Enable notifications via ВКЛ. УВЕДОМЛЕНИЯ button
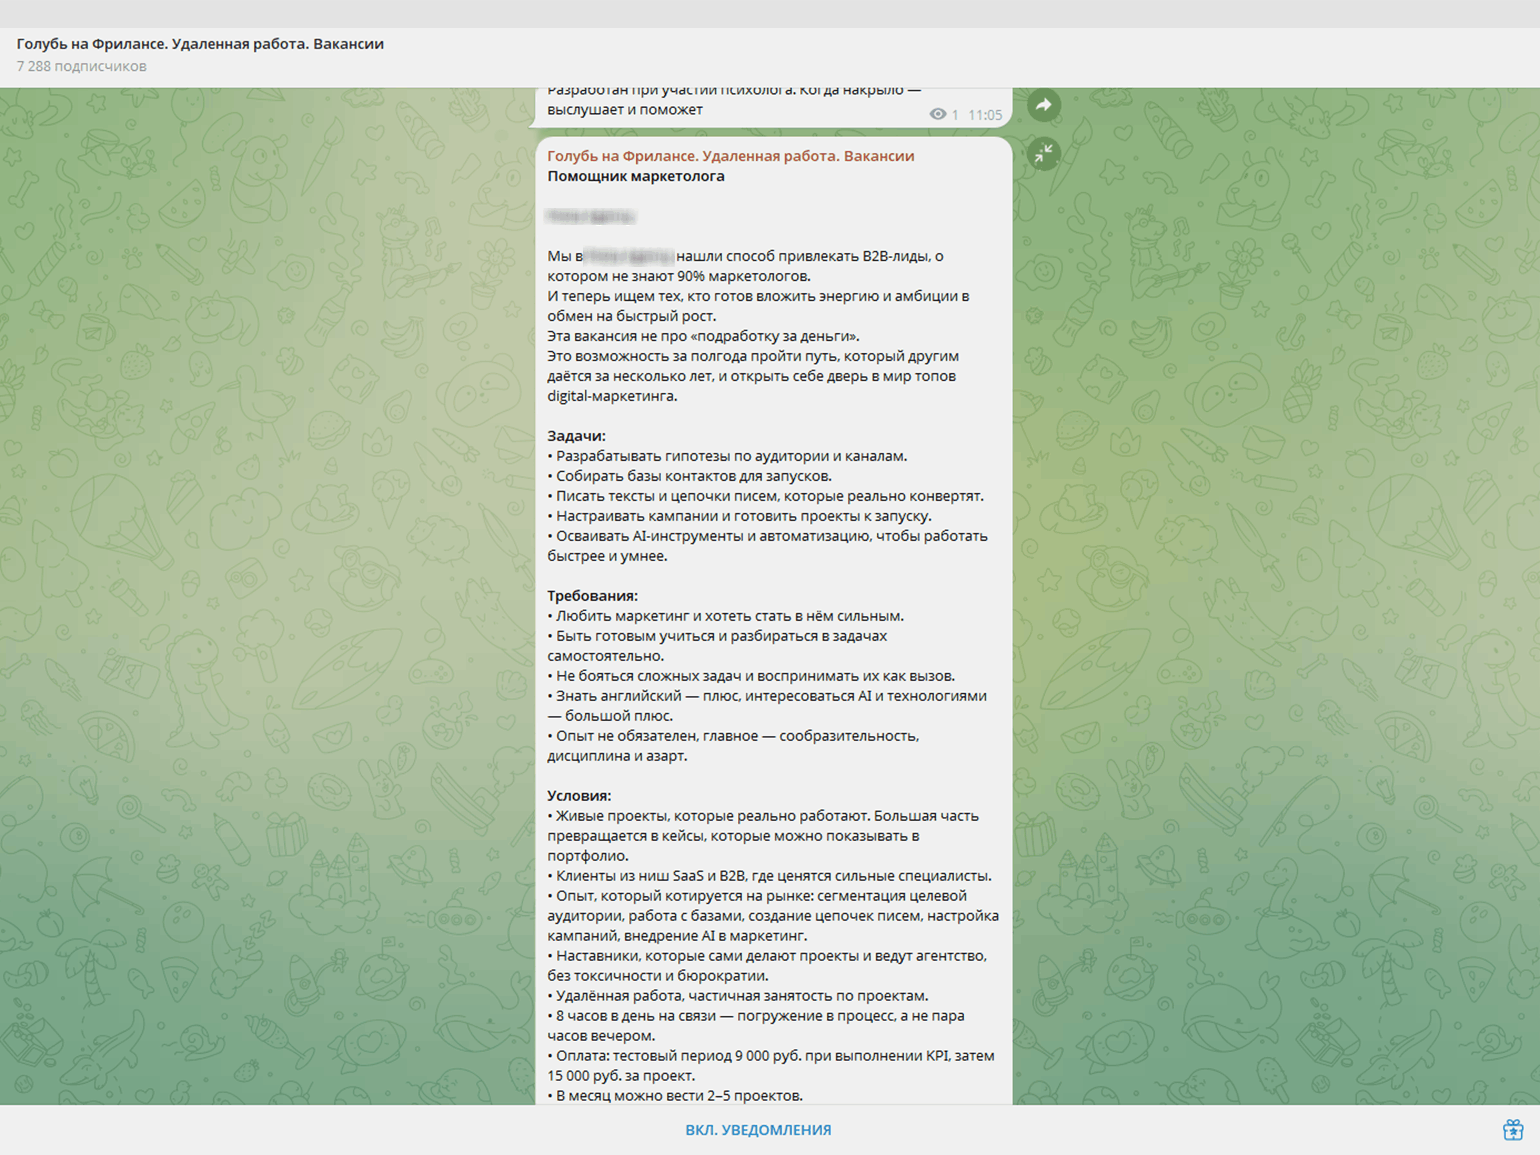1540x1155 pixels. tap(758, 1130)
